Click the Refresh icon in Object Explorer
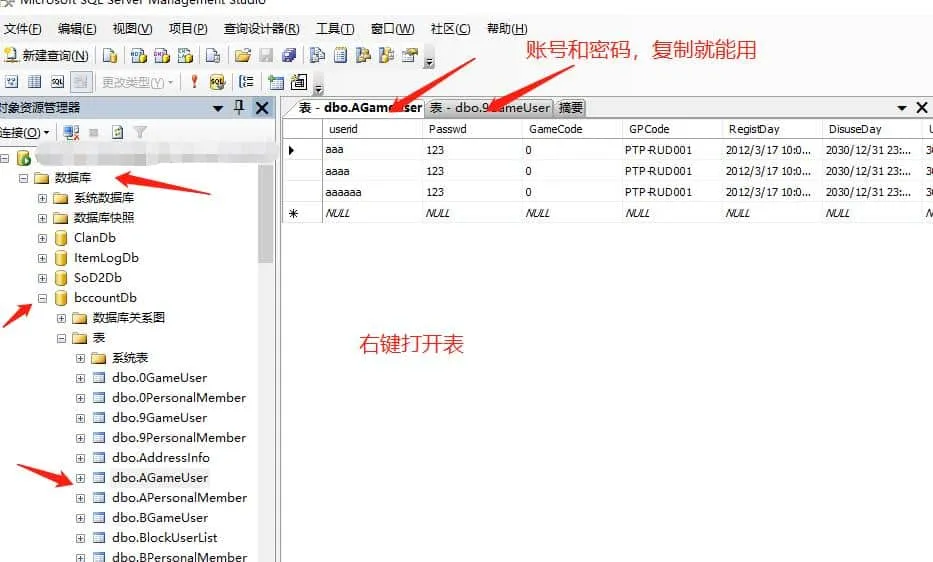 118,132
